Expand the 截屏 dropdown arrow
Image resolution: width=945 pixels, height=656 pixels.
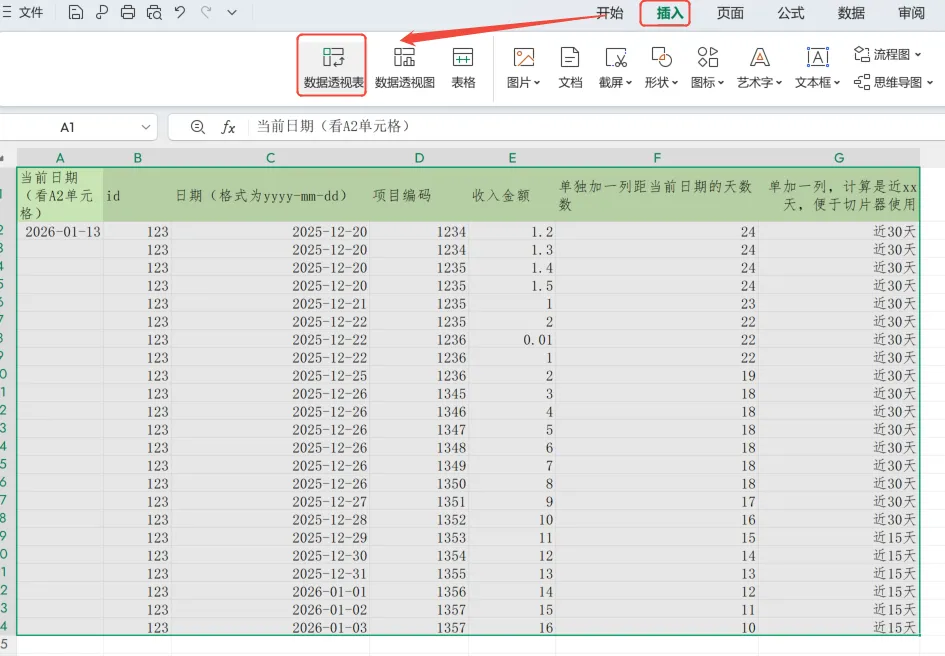(629, 83)
